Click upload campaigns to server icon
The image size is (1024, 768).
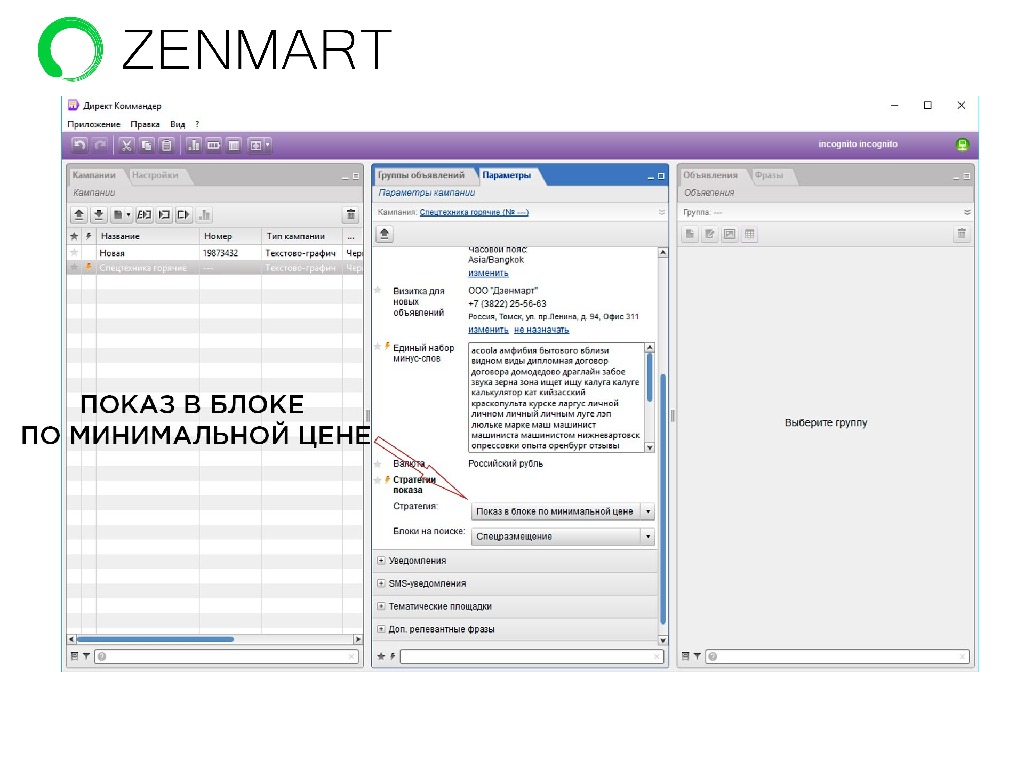(79, 215)
